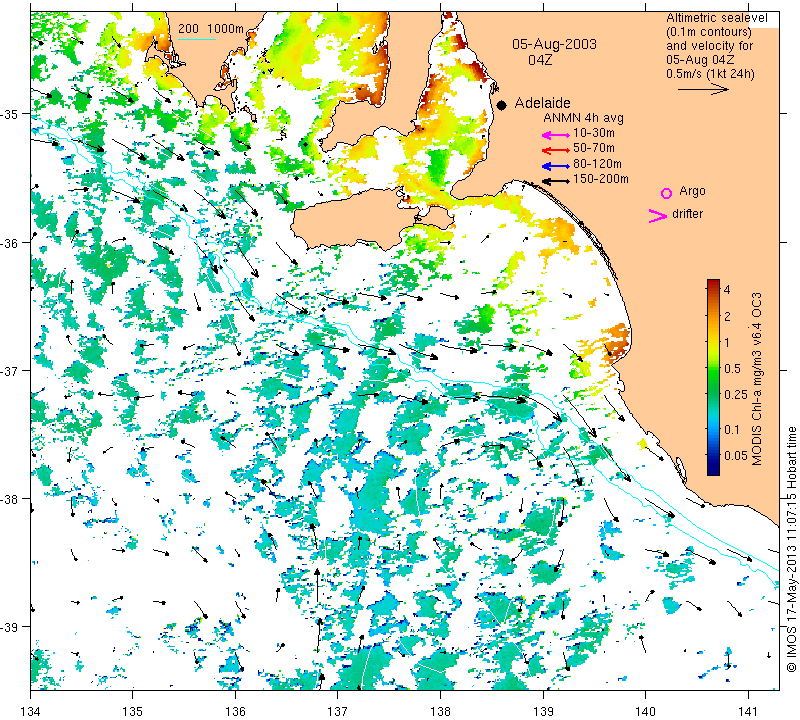Click the 80-120m depth label
This screenshot has height=720, width=800.
click(597, 164)
